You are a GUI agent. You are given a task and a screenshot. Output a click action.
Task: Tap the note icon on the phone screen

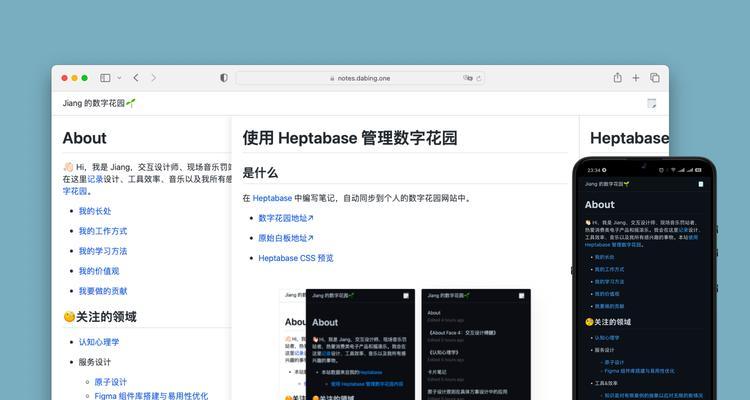tap(701, 184)
